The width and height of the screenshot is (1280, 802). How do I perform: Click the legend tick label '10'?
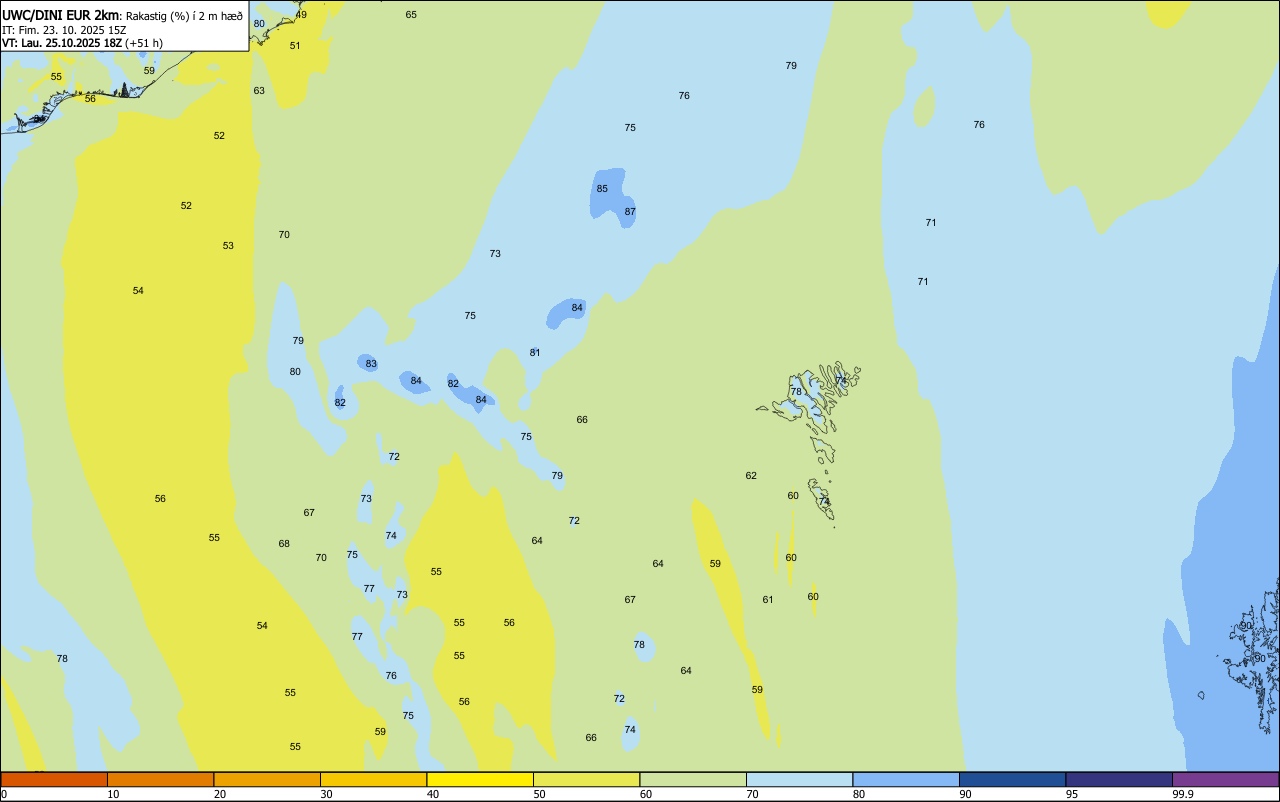[x=113, y=794]
